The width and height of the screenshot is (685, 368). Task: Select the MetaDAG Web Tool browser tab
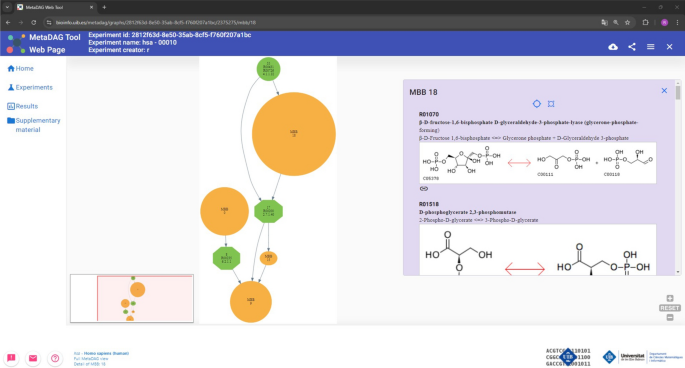55,7
